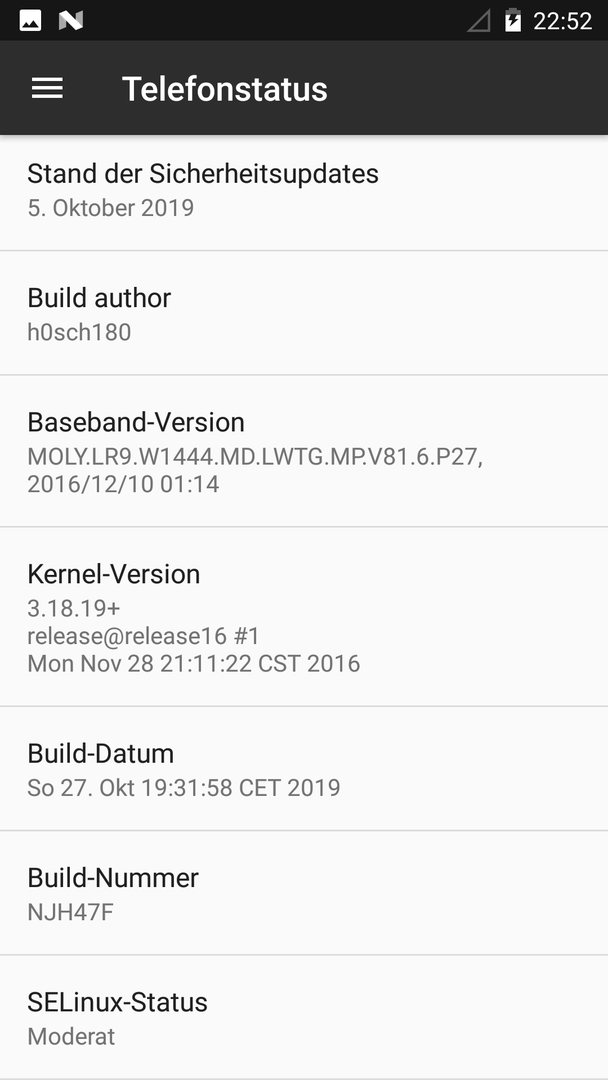Tap the release@release16 kernel text

click(144, 636)
